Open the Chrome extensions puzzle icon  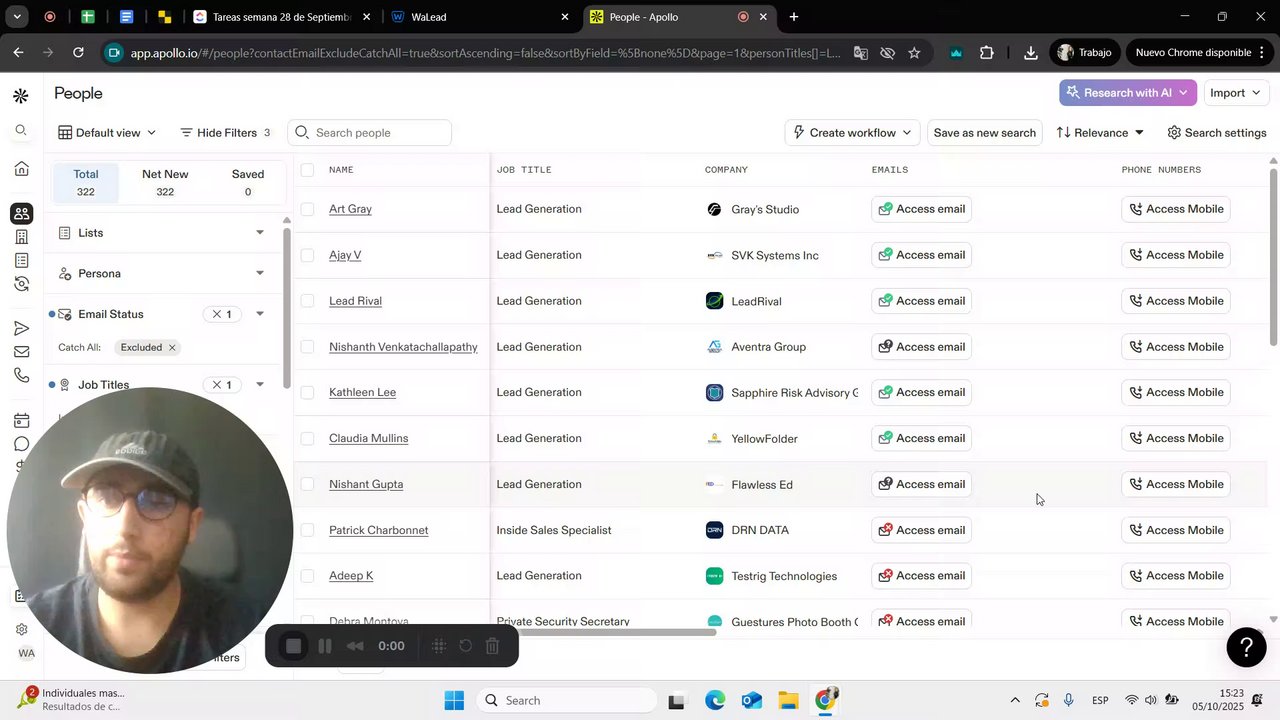coord(987,53)
